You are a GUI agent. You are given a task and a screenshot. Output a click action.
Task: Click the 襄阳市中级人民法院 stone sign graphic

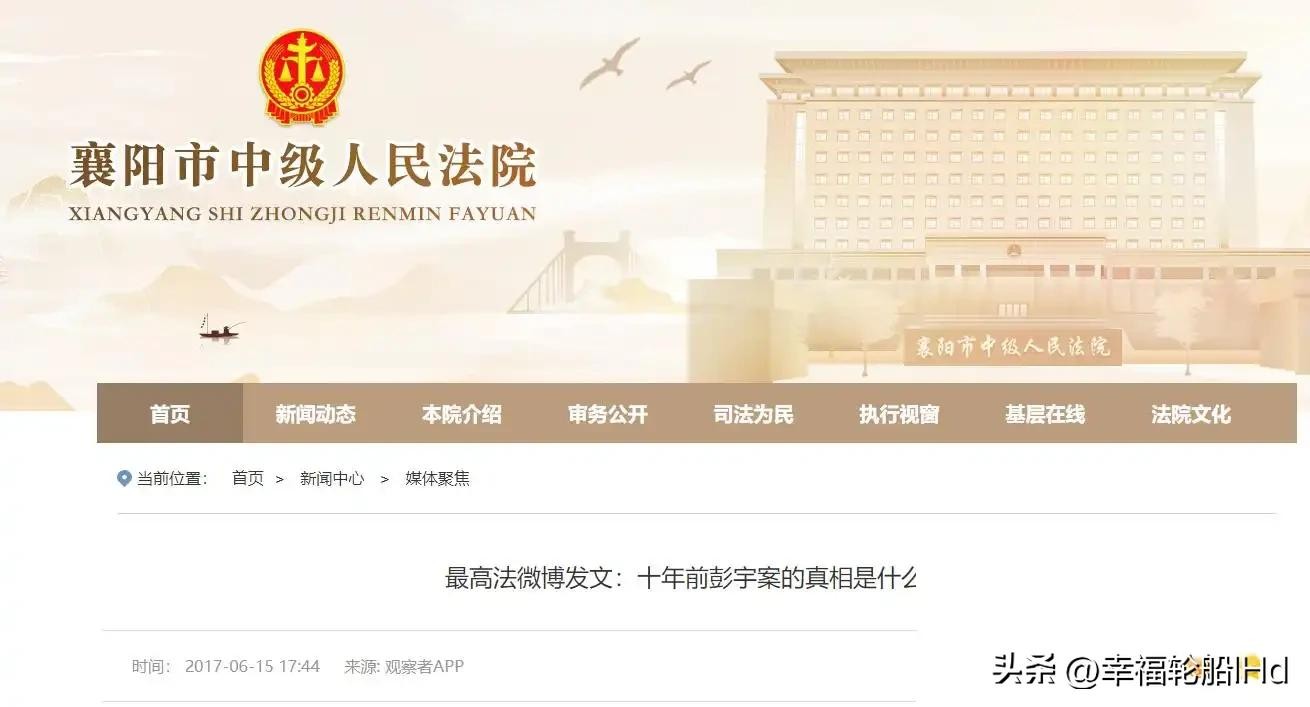coord(1012,347)
